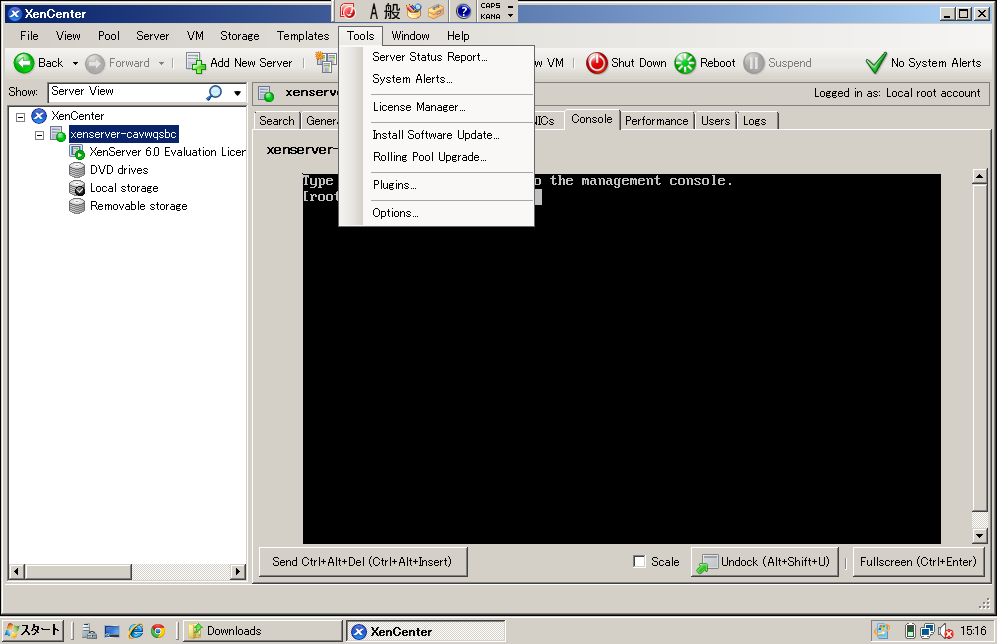Screen dimensions: 997x644
Task: Switch to the Performance tab
Action: pyautogui.click(x=656, y=121)
